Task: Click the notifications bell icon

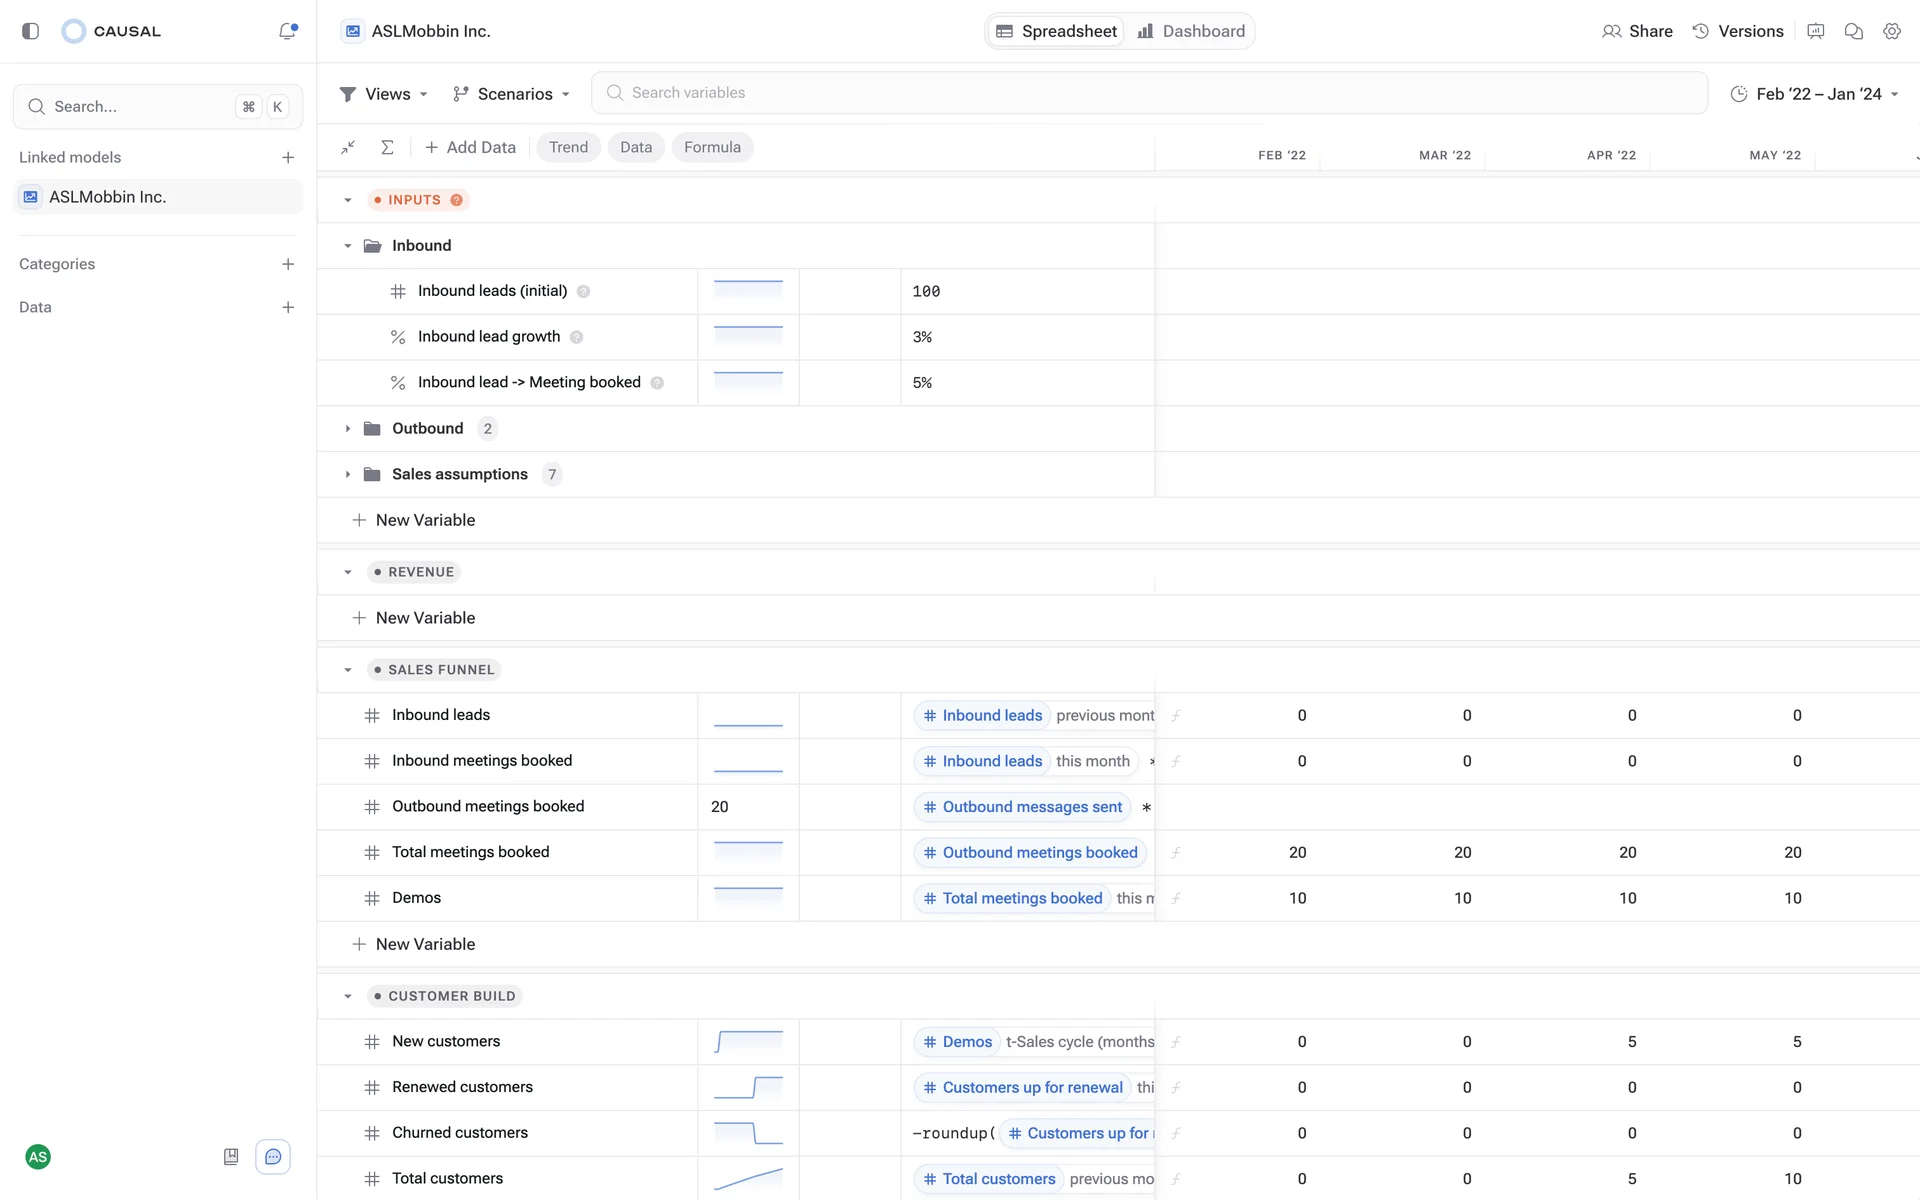Action: [287, 31]
